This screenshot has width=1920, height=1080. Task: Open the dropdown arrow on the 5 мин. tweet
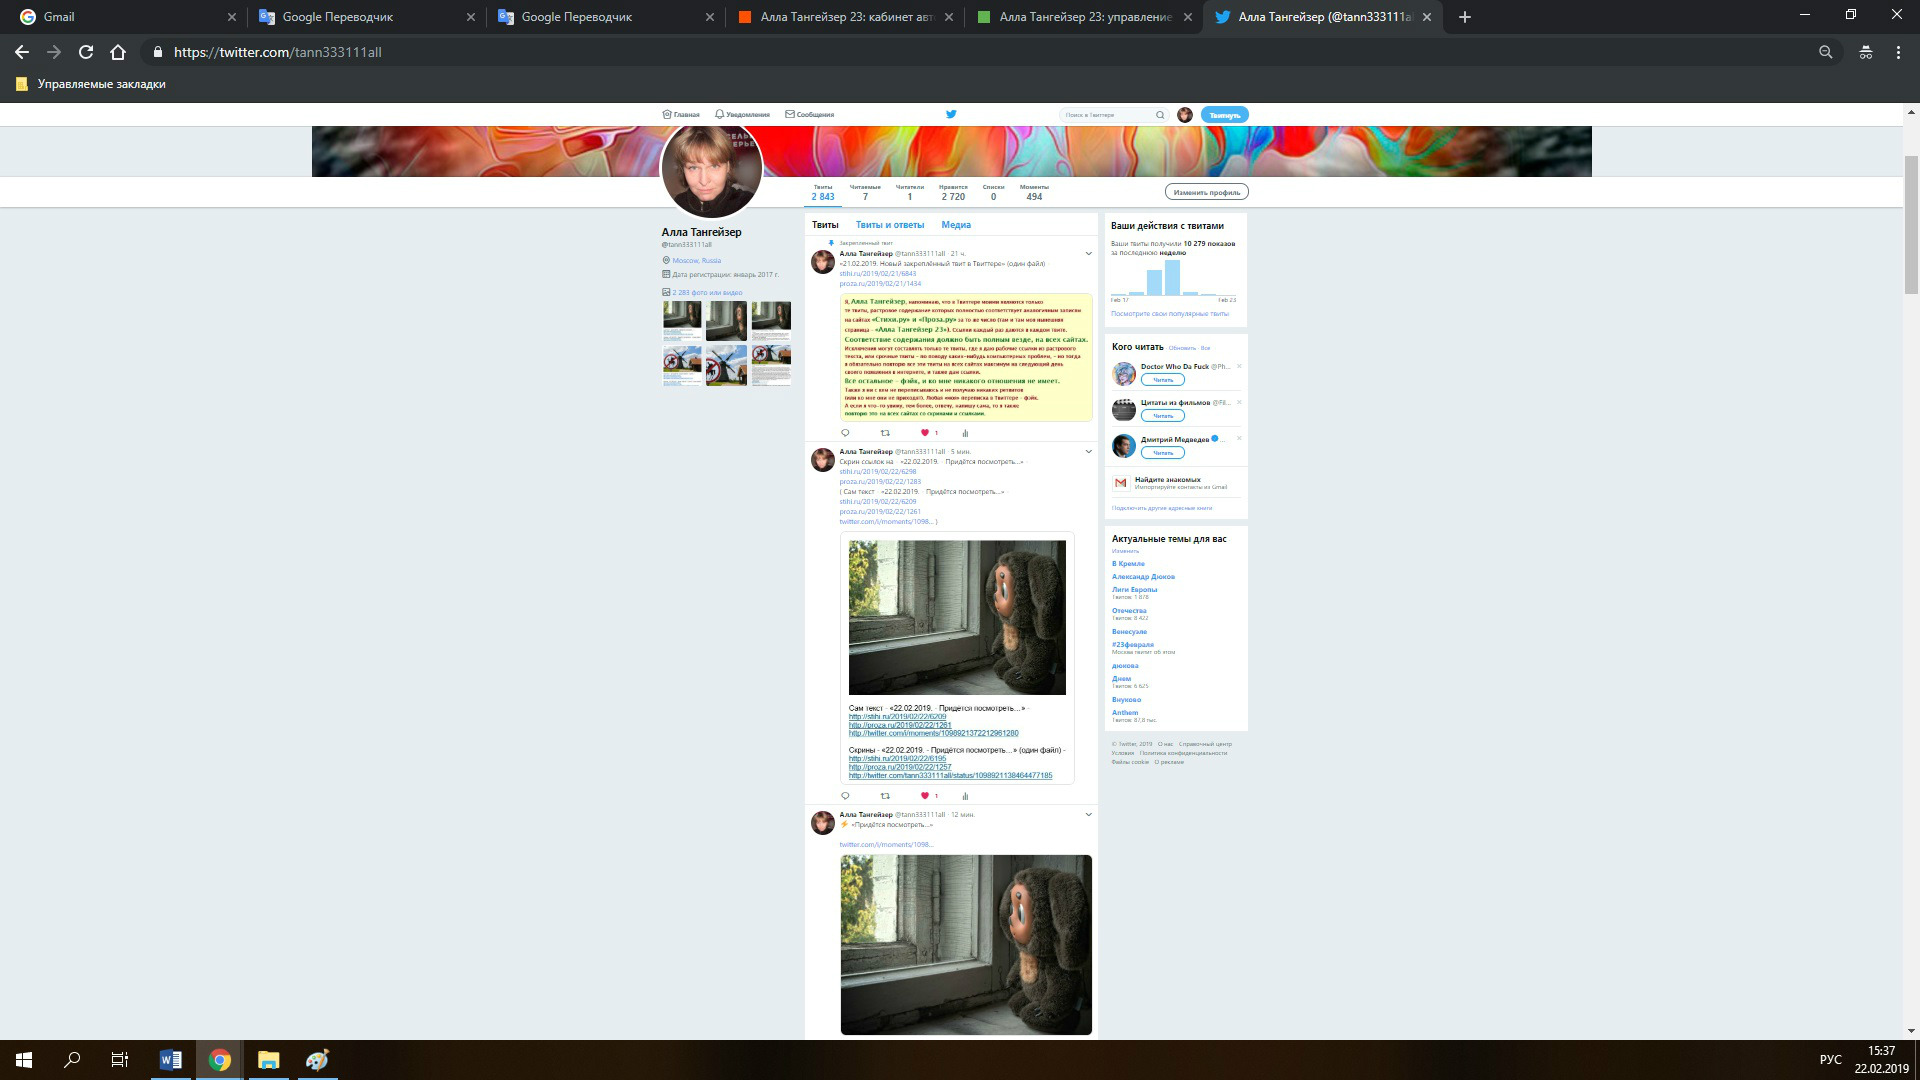[1088, 452]
